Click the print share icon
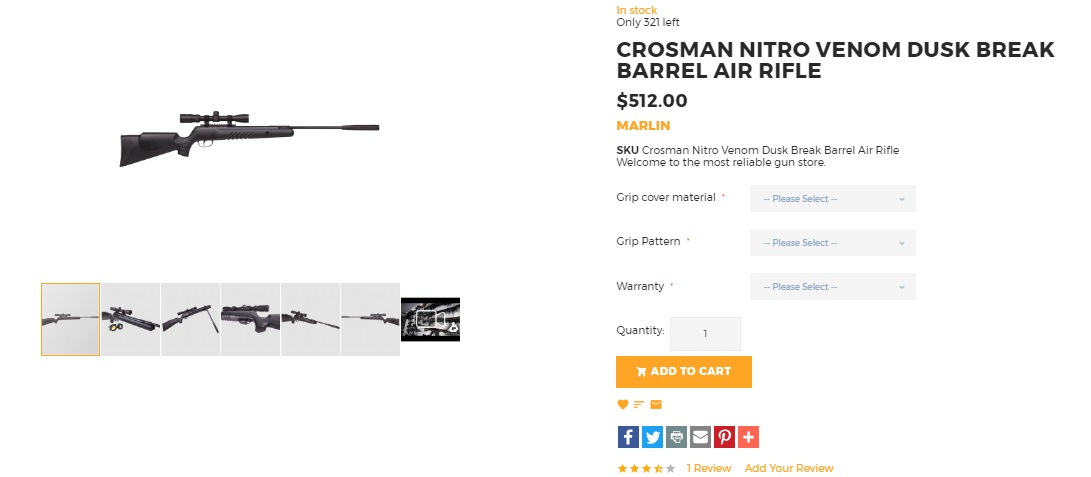Viewport: 1091px width, 477px height. (x=676, y=437)
